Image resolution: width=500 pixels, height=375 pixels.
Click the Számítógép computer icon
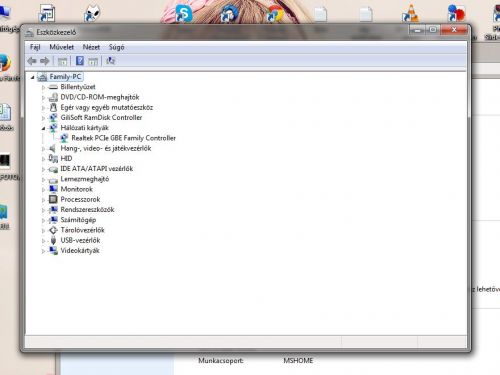pos(53,220)
